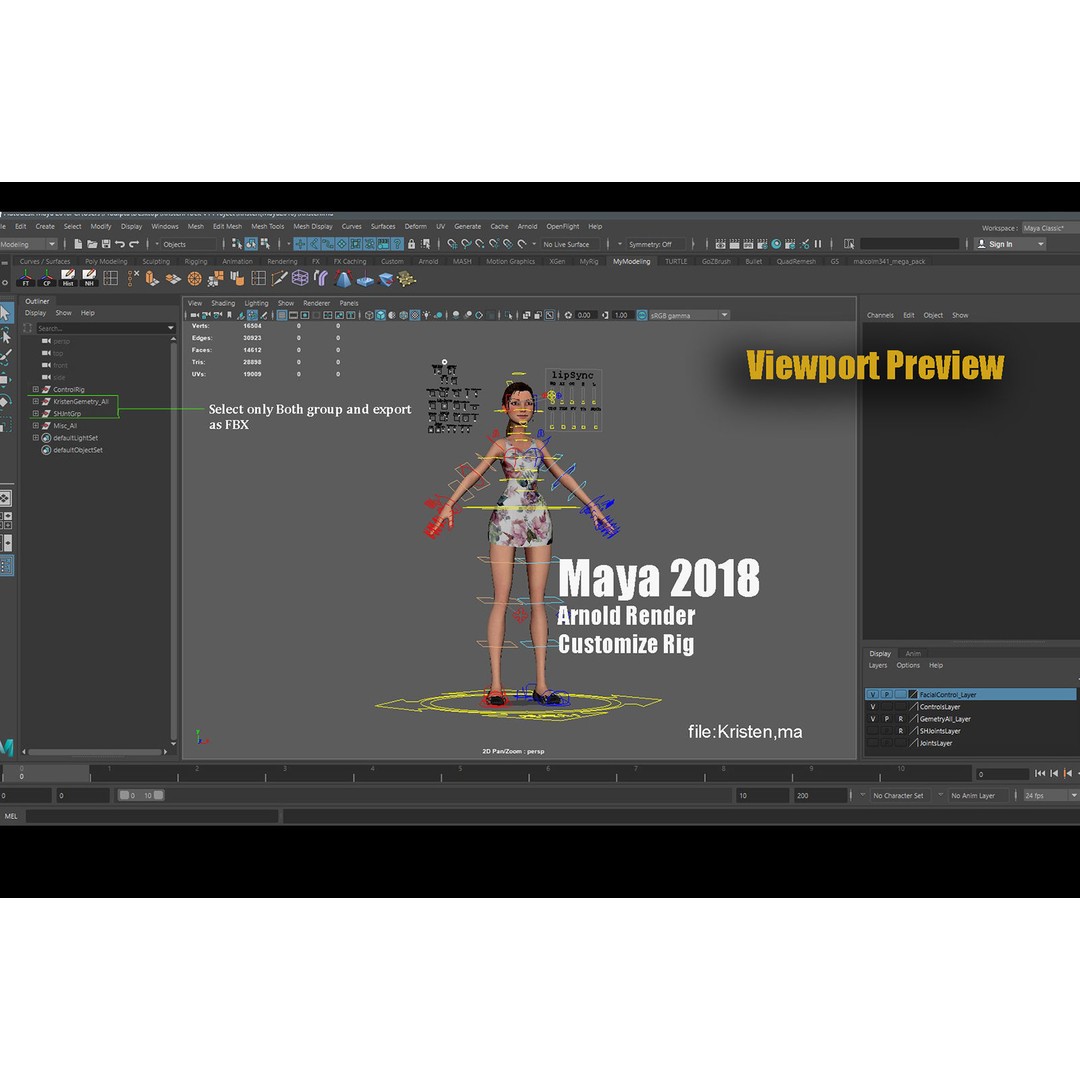
Task: Click the New Scene file icon
Action: 78,244
